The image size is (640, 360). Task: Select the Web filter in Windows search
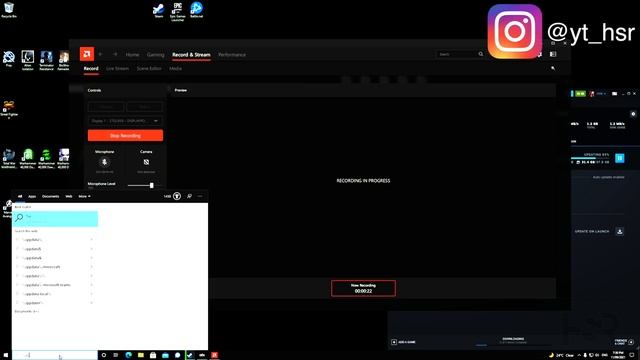coord(69,196)
